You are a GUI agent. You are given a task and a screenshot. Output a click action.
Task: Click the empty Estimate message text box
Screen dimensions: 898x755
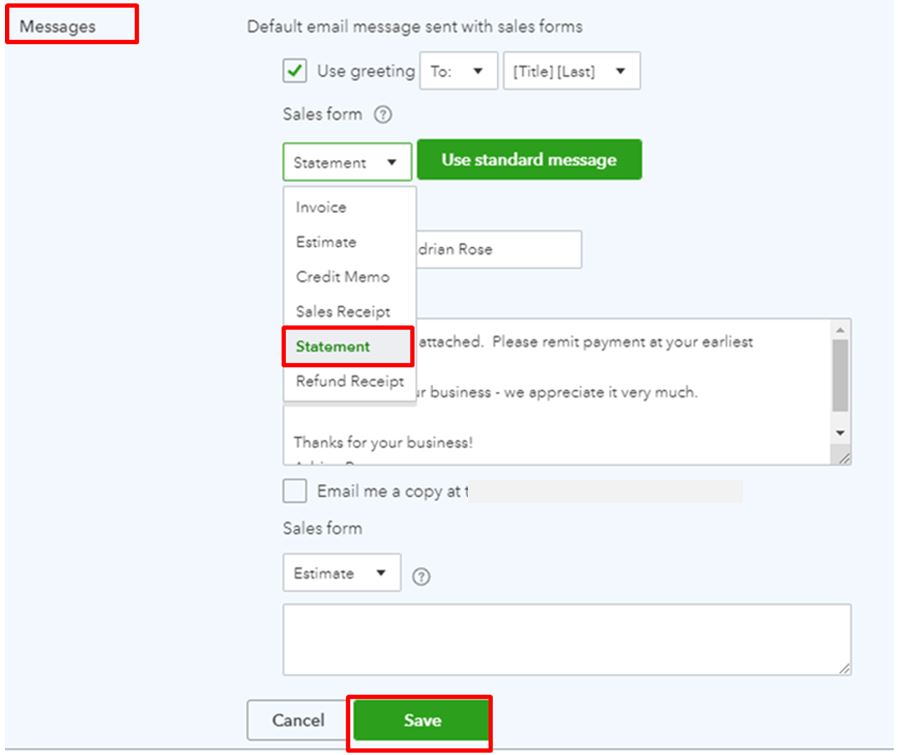[x=567, y=639]
